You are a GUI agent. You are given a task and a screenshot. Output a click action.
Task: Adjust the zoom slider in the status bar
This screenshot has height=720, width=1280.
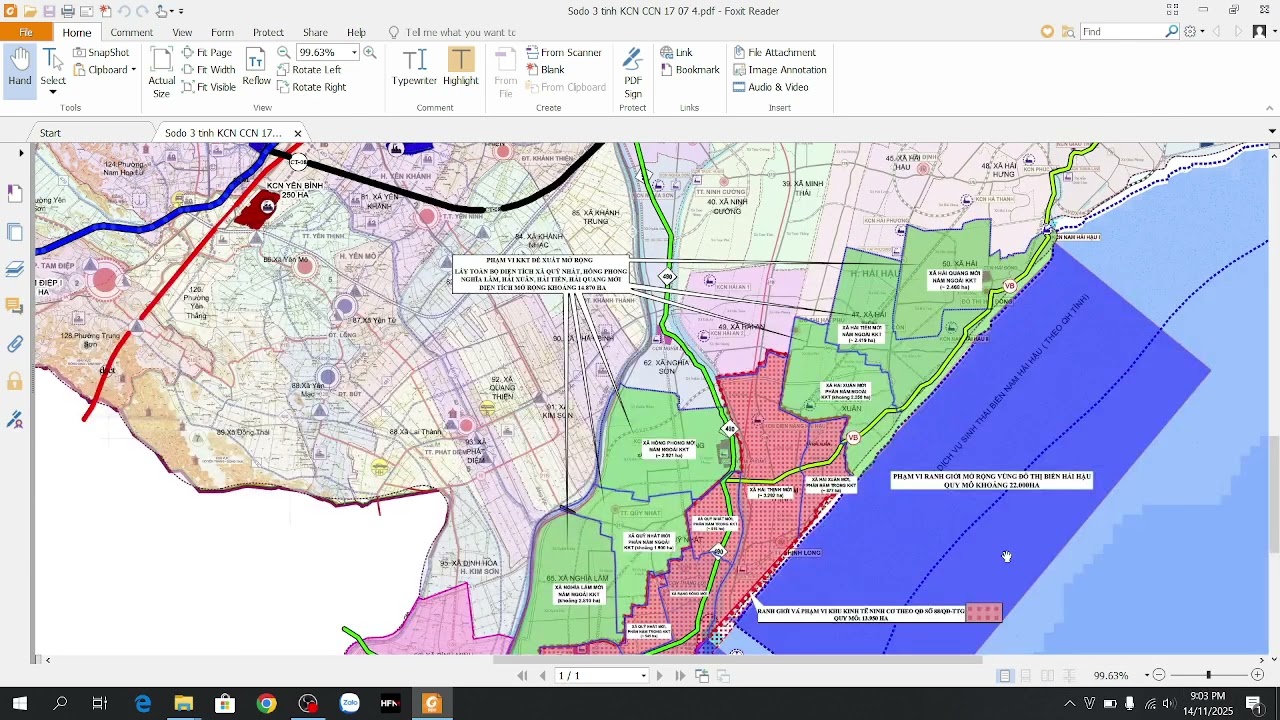pyautogui.click(x=1208, y=676)
